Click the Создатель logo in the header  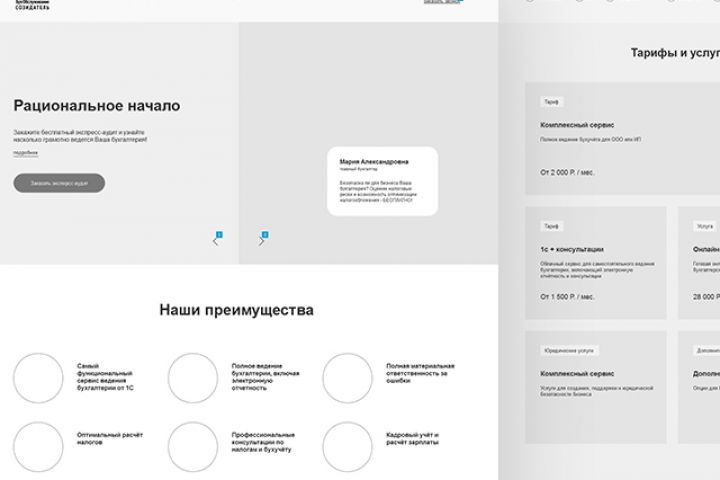32,5
